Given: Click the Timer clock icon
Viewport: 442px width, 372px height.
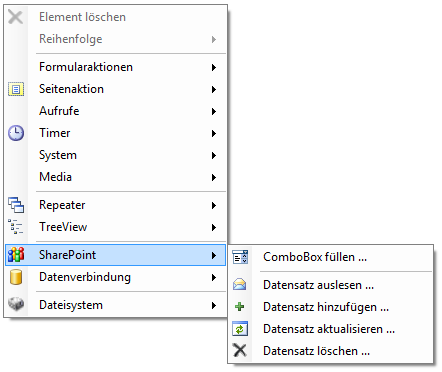Looking at the screenshot, I should click(16, 133).
